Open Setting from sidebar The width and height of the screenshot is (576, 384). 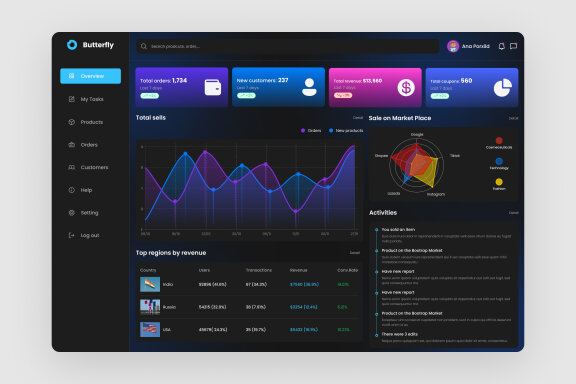click(x=90, y=213)
